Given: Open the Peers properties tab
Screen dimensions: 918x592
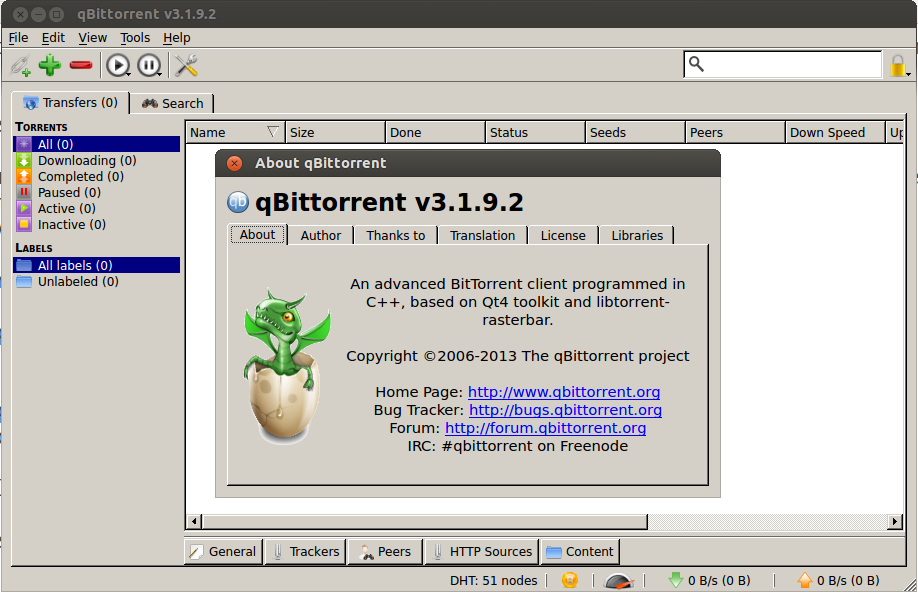Looking at the screenshot, I should tap(385, 552).
